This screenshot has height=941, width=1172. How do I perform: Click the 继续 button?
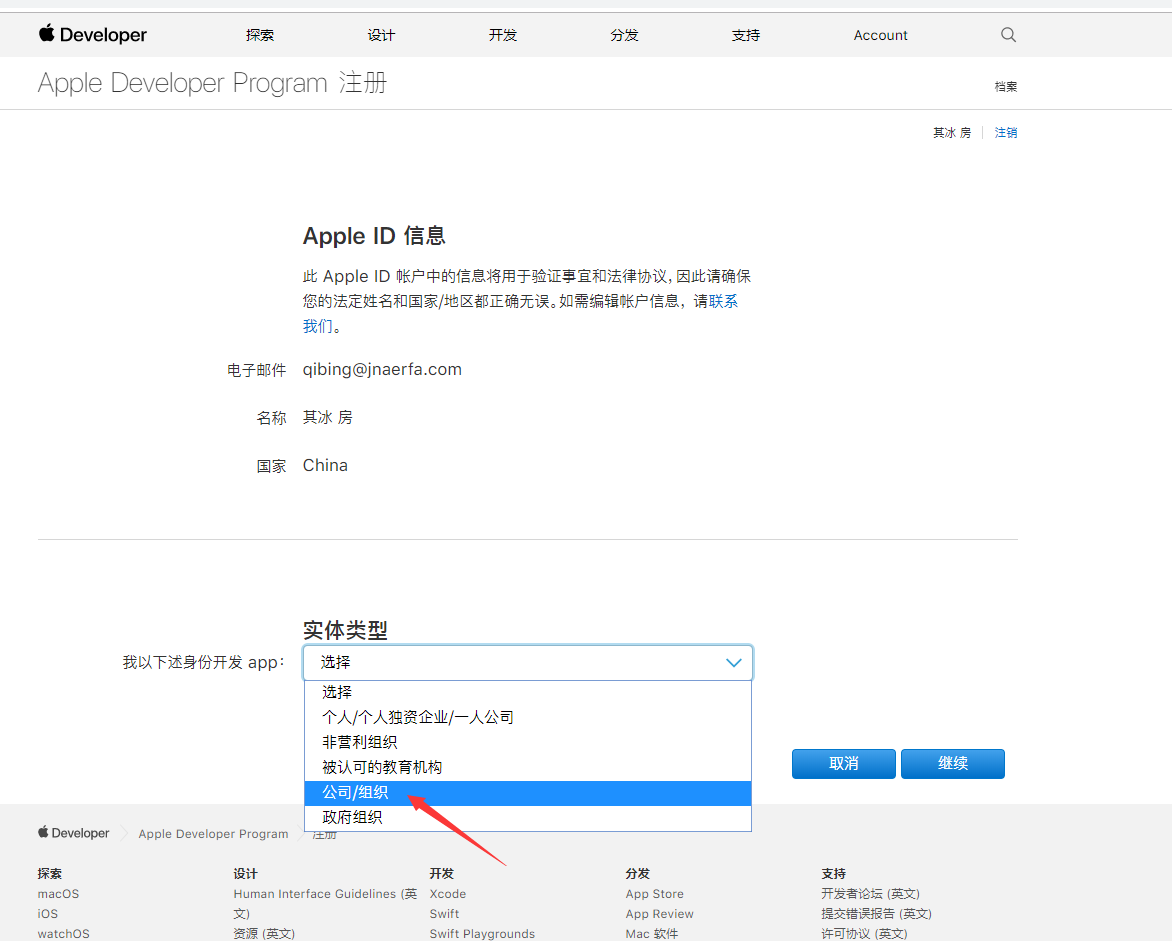click(952, 764)
